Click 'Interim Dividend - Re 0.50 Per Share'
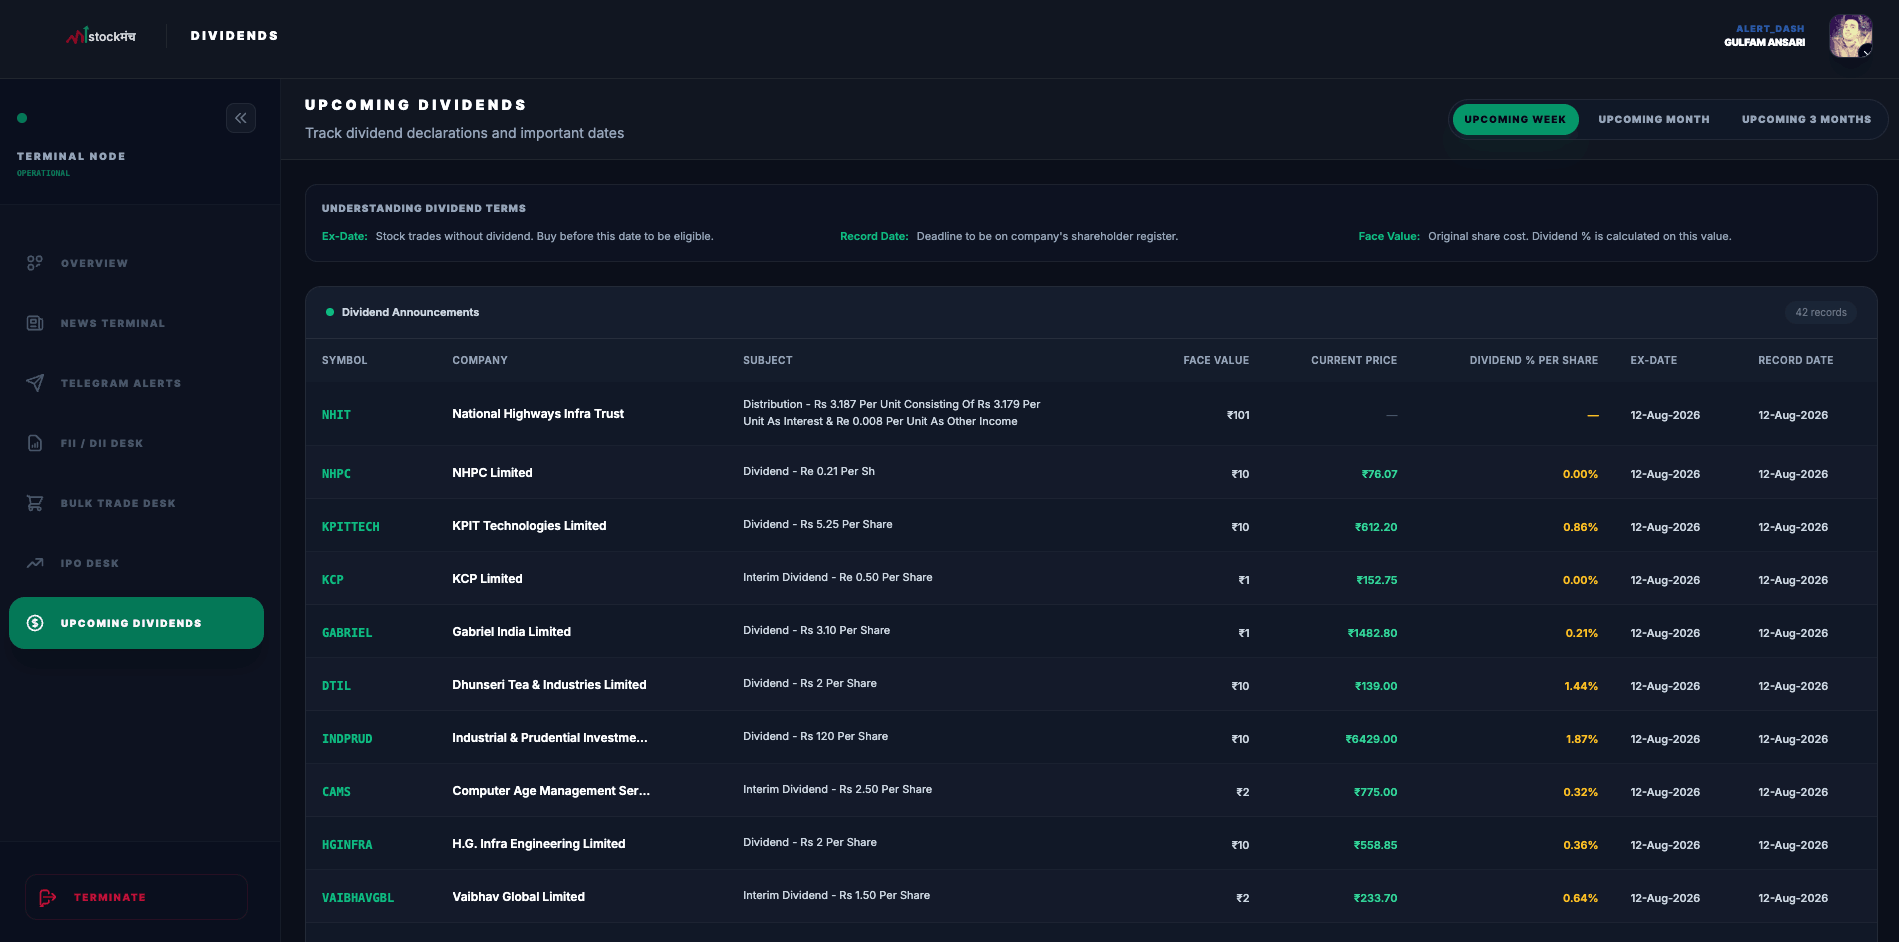Viewport: 1899px width, 942px height. pos(838,577)
